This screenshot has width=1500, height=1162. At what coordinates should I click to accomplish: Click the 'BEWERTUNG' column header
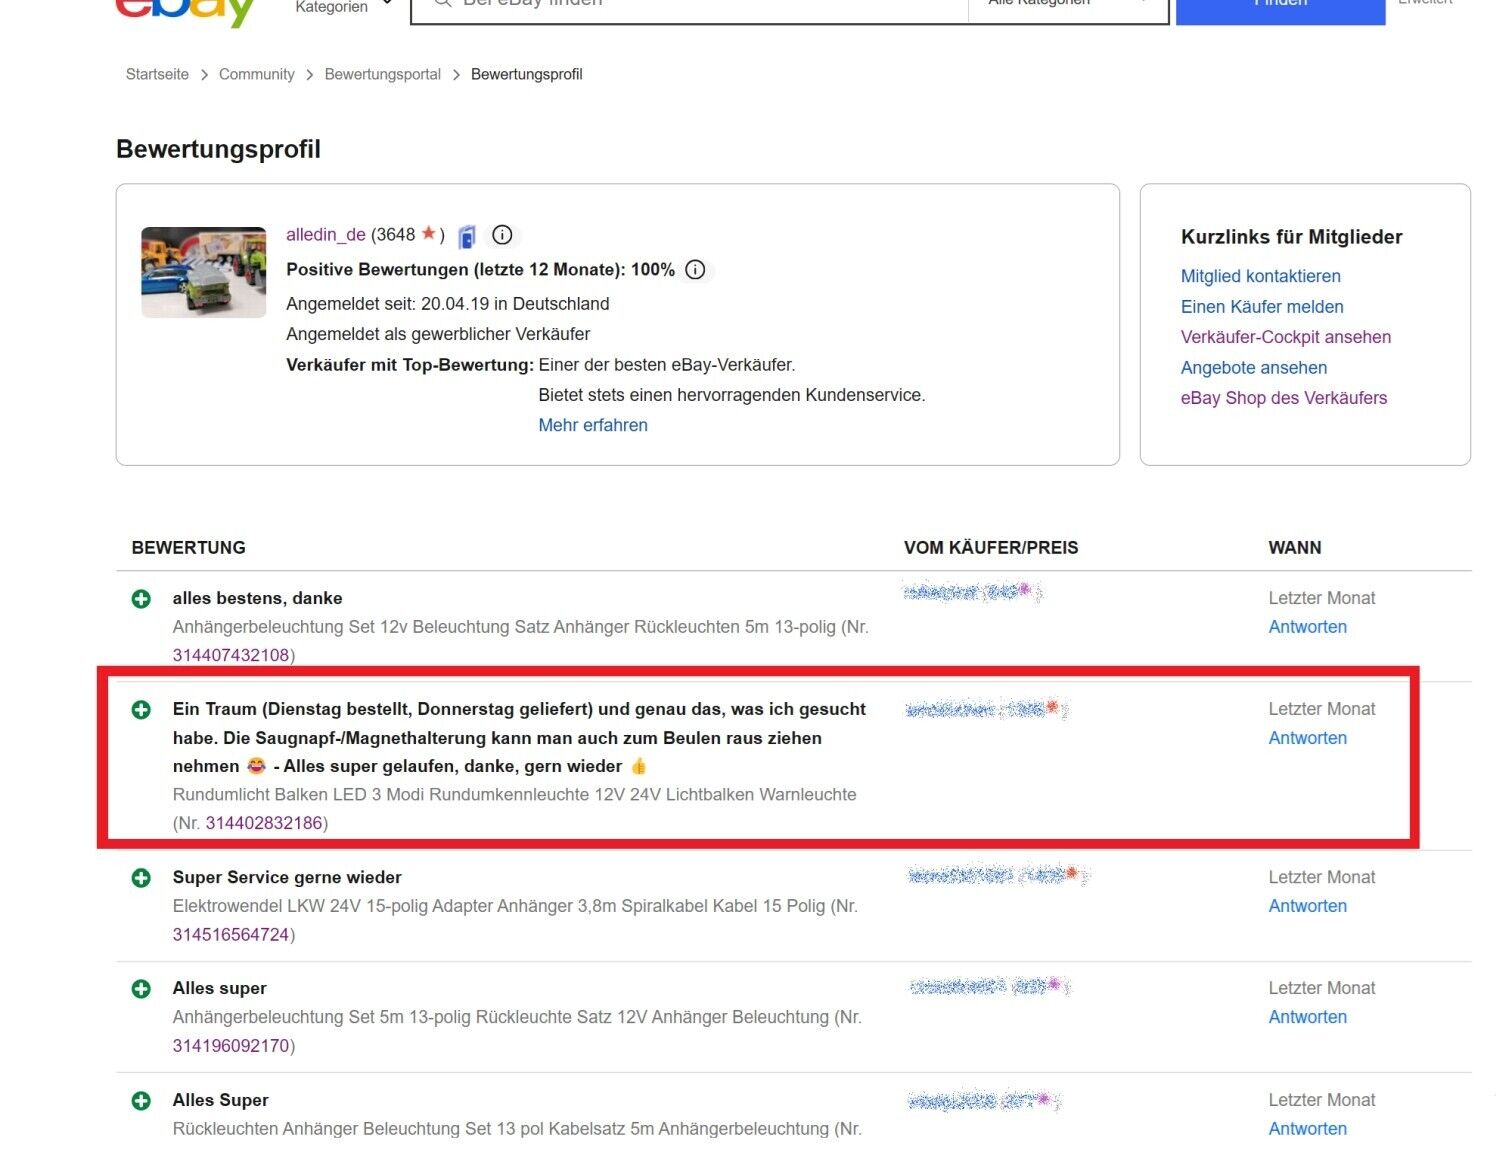pyautogui.click(x=188, y=548)
